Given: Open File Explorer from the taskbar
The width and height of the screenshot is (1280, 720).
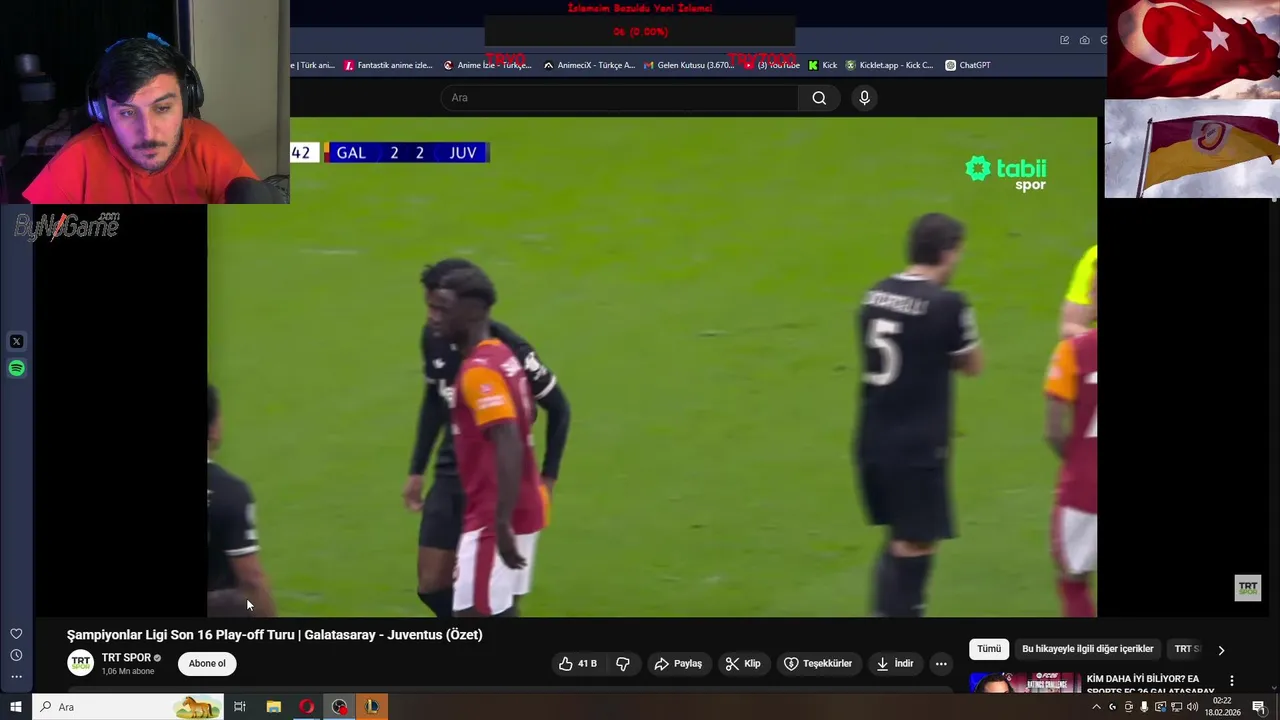Looking at the screenshot, I should [273, 707].
